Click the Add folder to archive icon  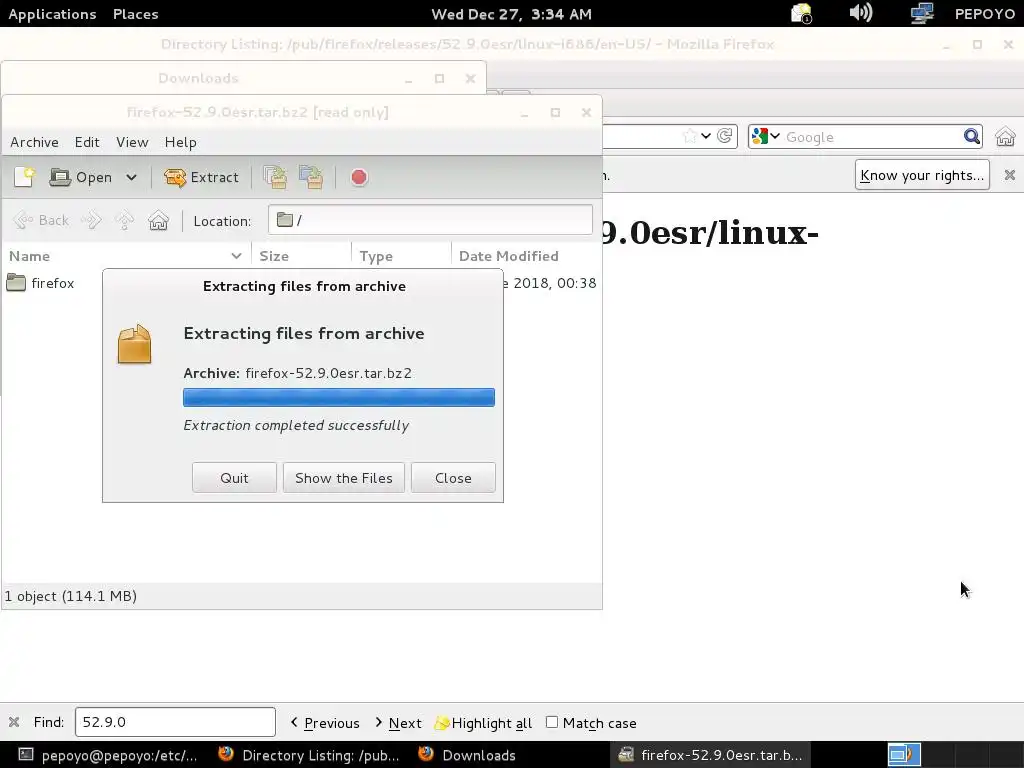click(x=311, y=177)
